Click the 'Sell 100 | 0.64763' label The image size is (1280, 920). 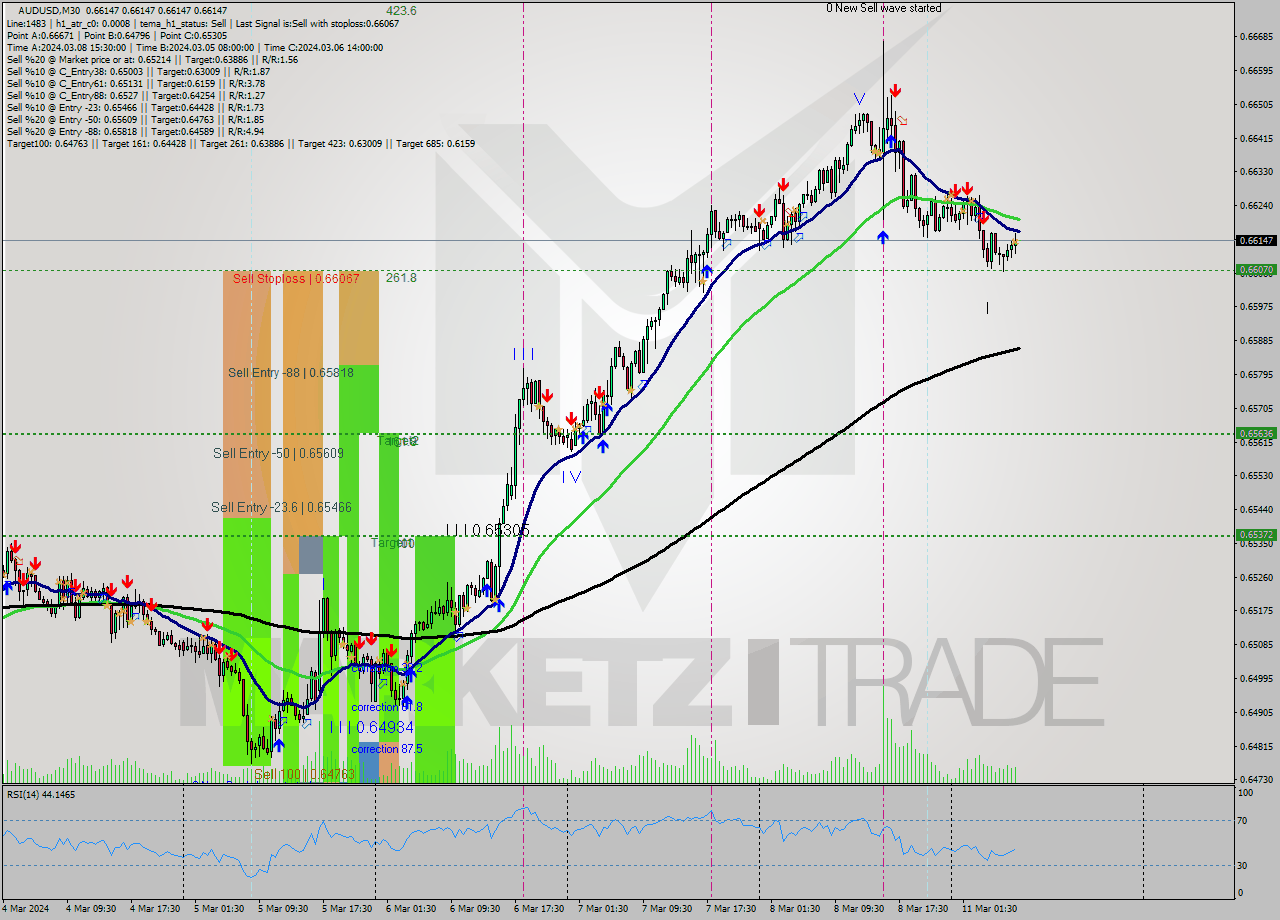[x=304, y=774]
